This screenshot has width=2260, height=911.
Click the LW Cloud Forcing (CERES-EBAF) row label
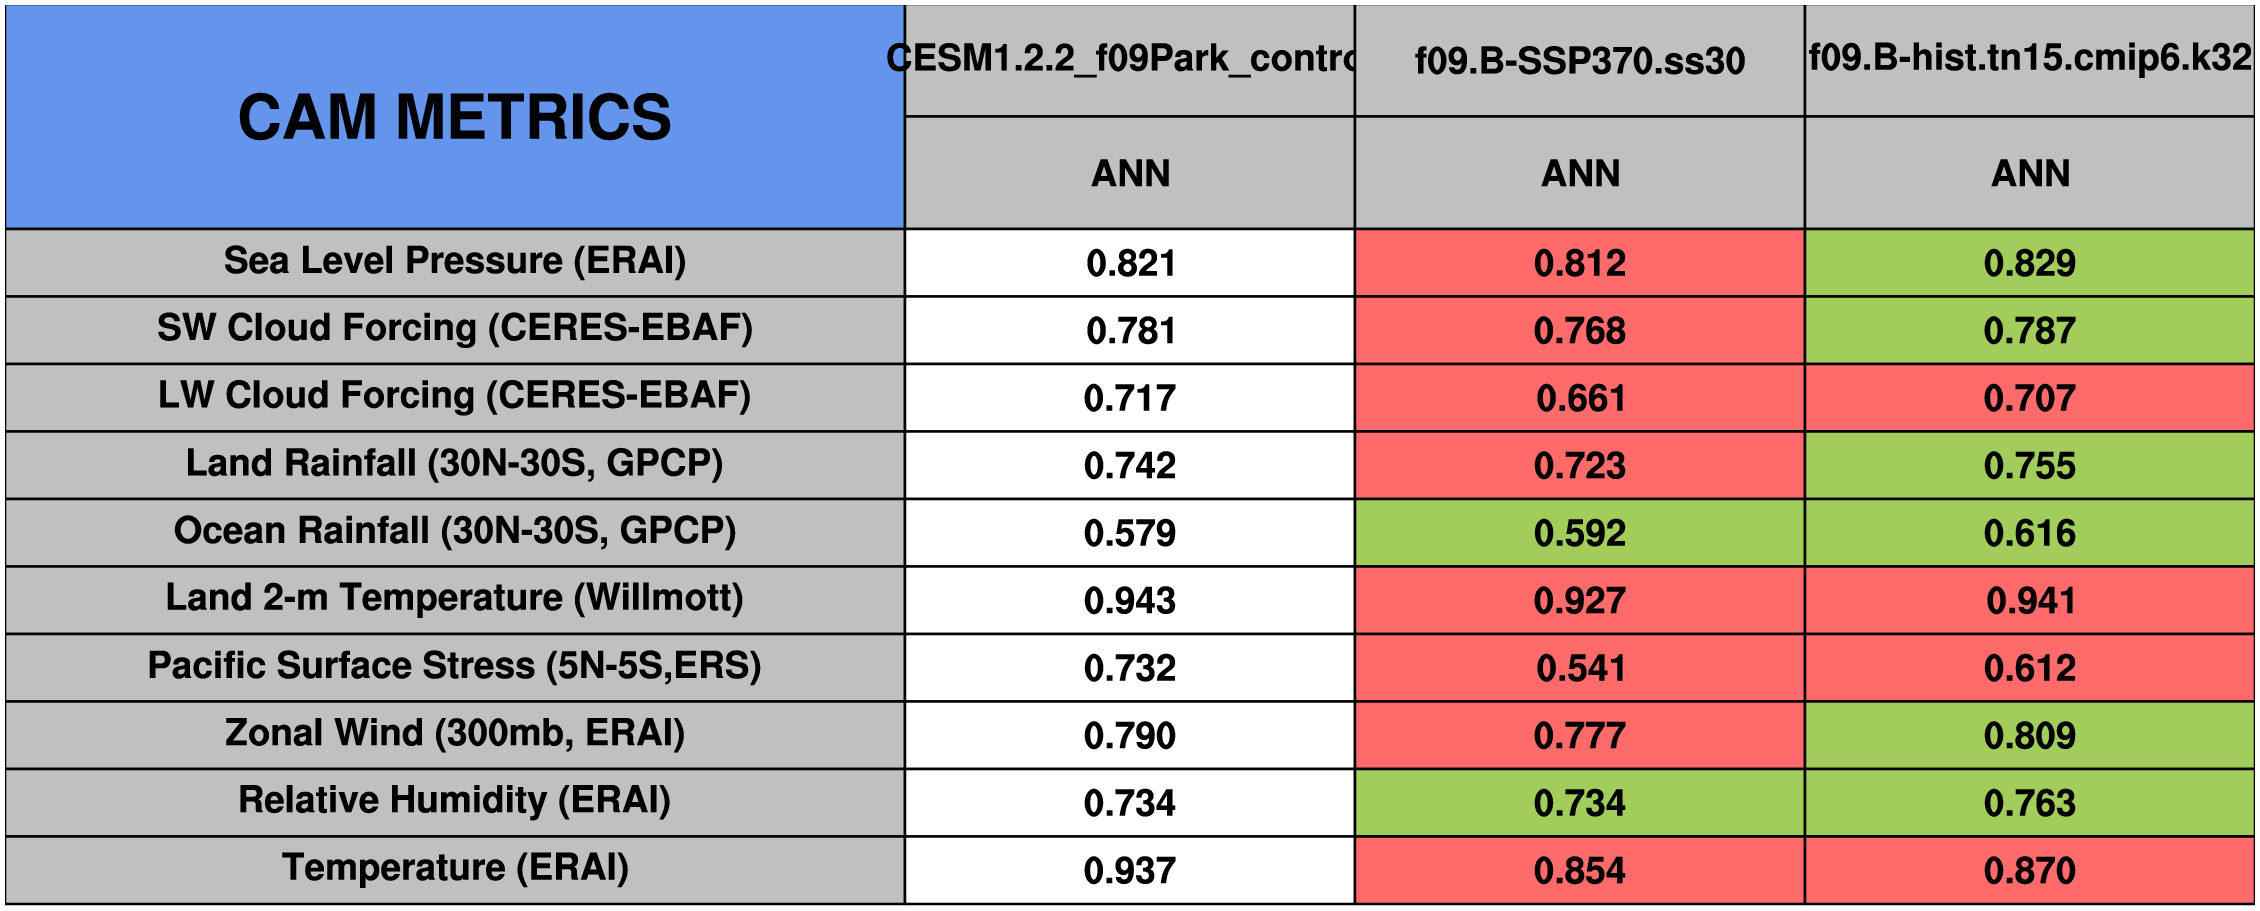[455, 397]
